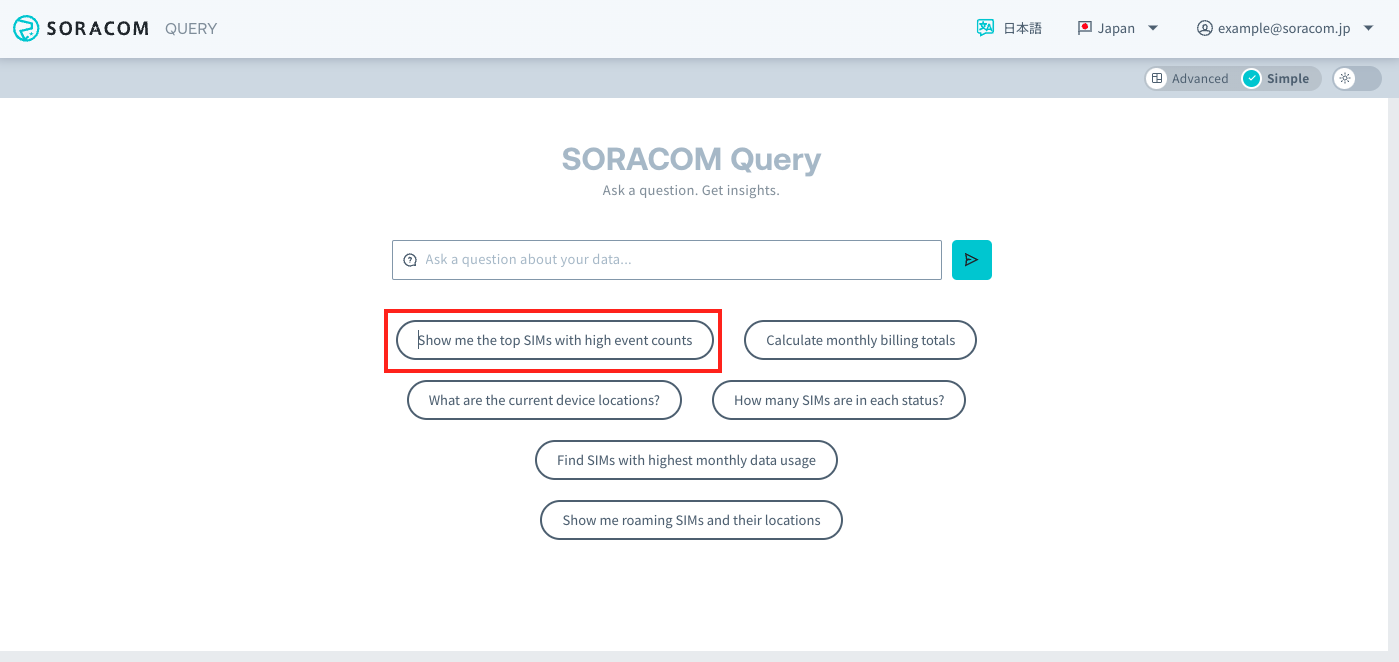Click Calculate monthly billing totals
Screen dimensions: 1399x662
(859, 340)
